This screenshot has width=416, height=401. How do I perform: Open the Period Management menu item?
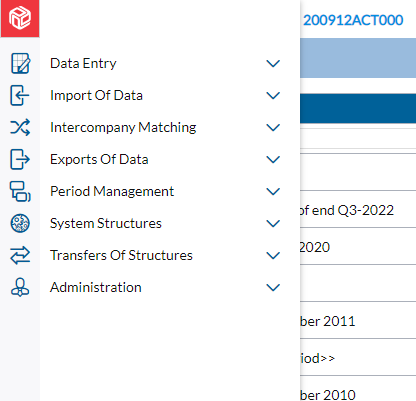[x=112, y=192]
